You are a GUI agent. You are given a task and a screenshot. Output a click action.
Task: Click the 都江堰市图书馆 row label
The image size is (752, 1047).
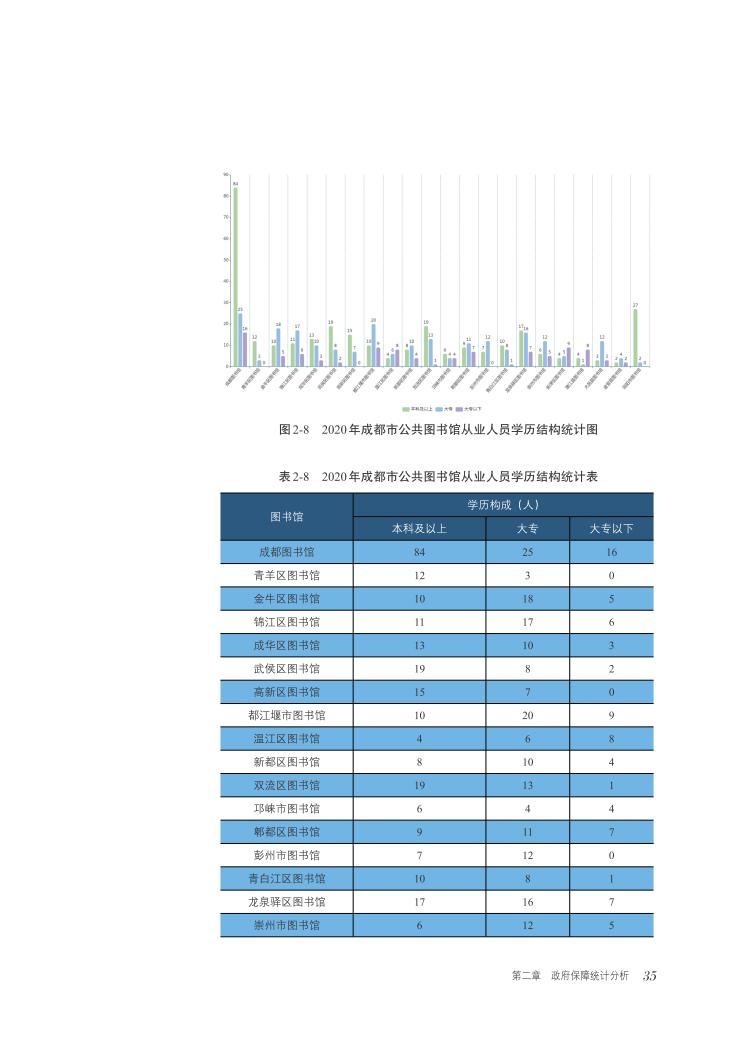[287, 716]
